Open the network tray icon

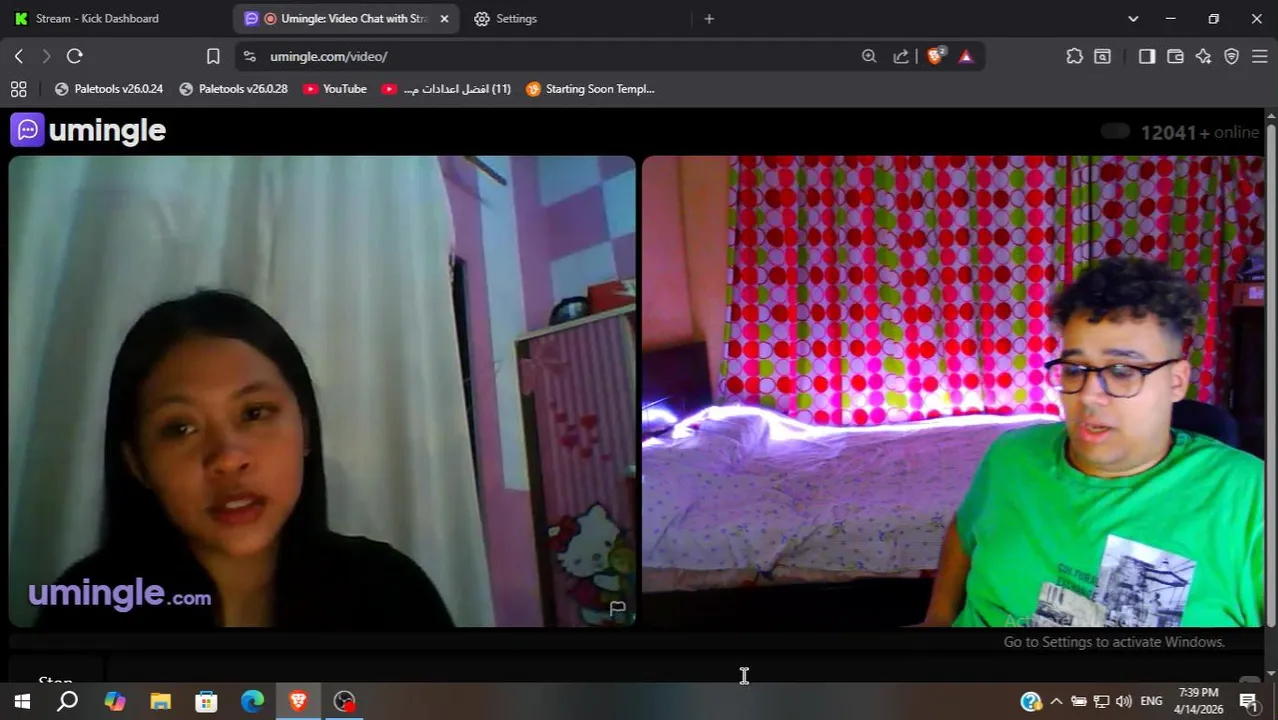1101,701
